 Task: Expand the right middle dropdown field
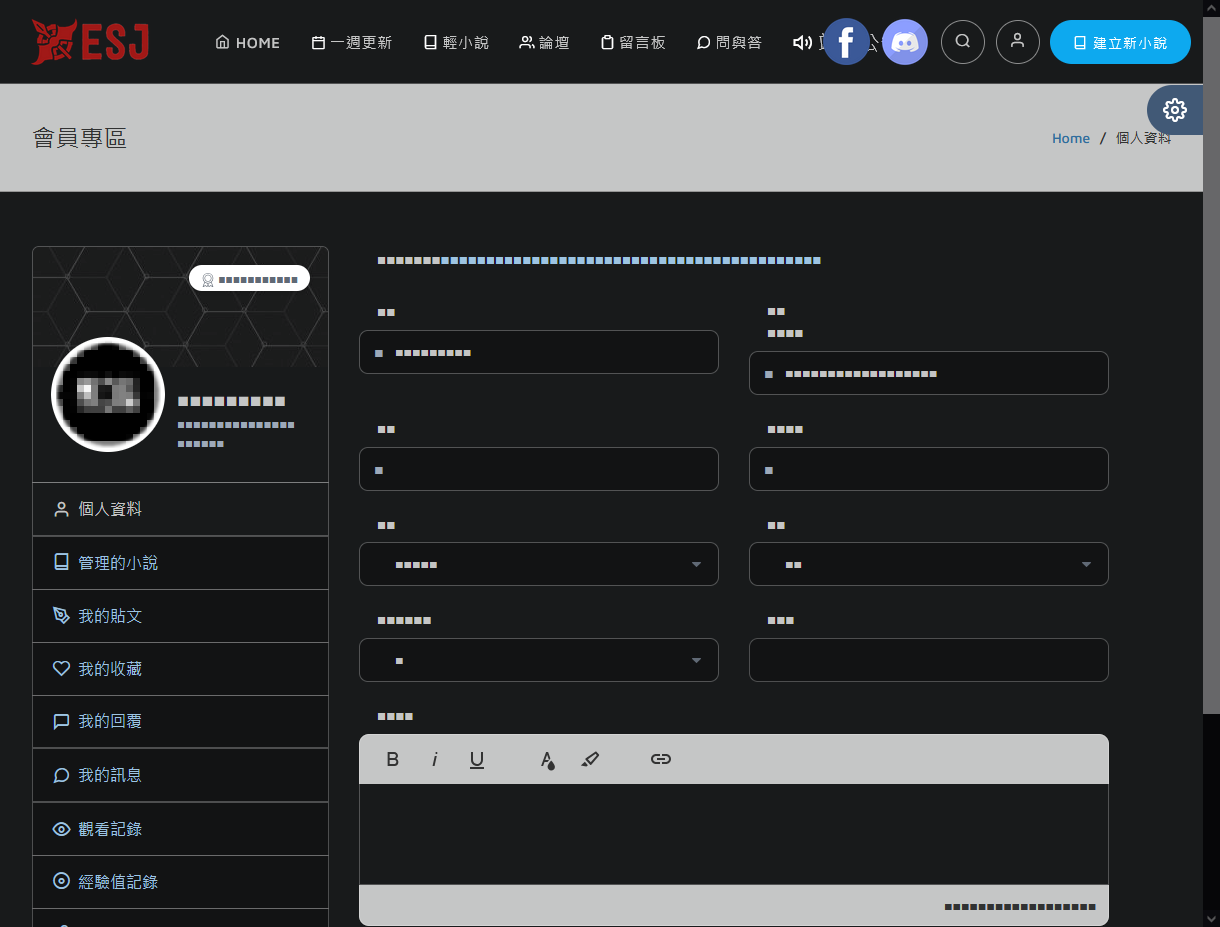[x=928, y=564]
